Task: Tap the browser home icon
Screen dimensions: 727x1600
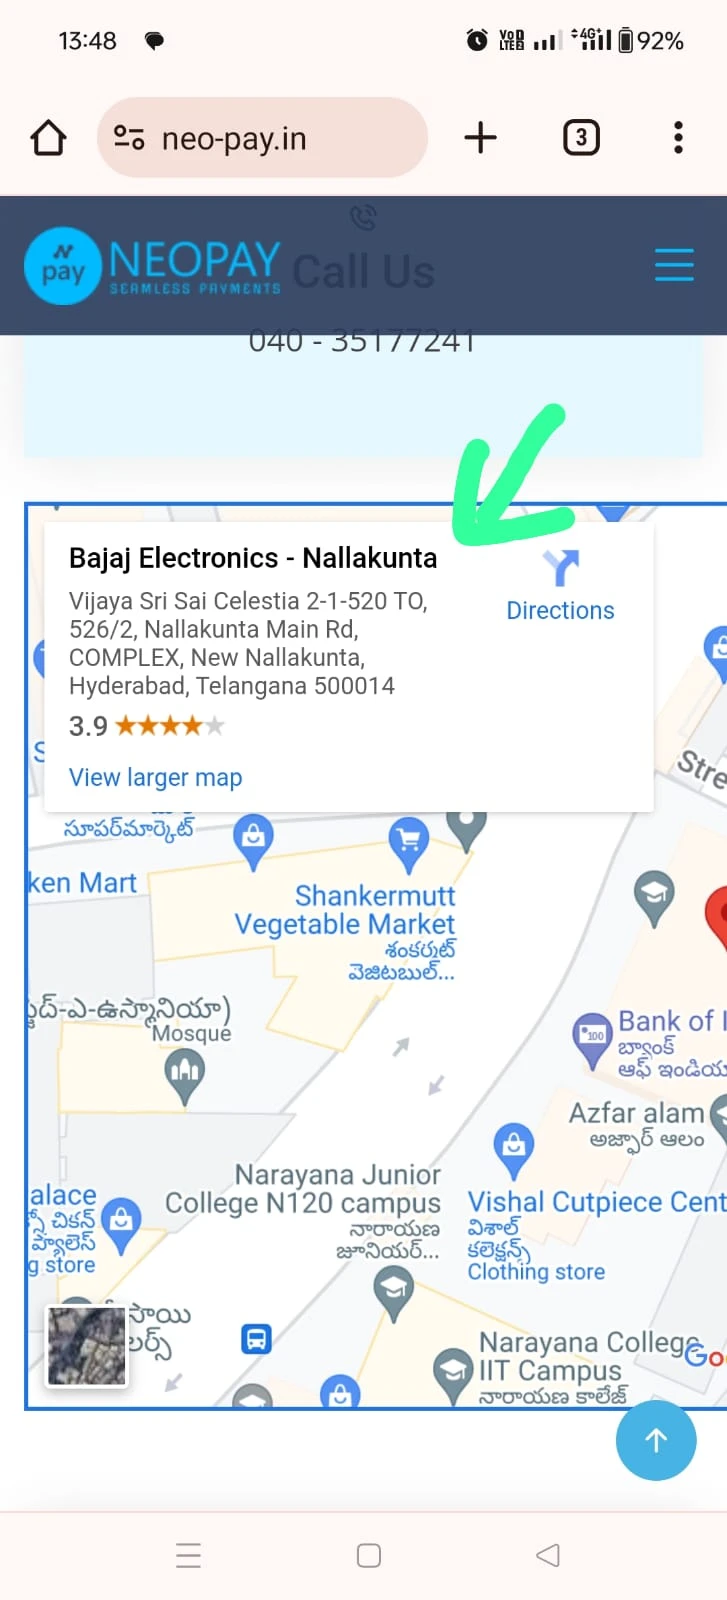Action: (48, 138)
